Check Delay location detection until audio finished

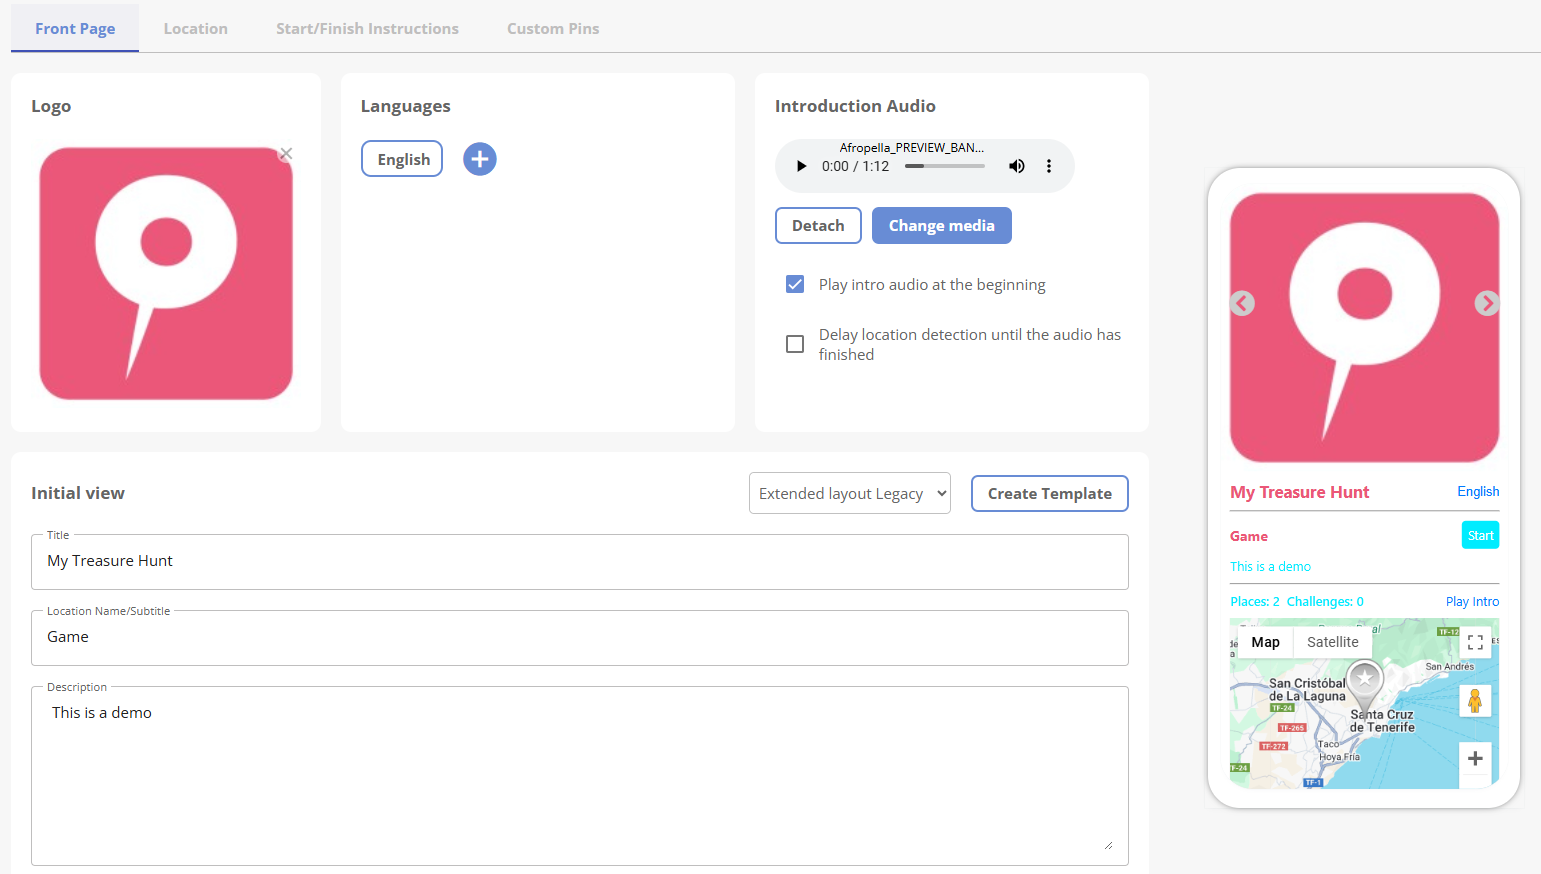794,344
